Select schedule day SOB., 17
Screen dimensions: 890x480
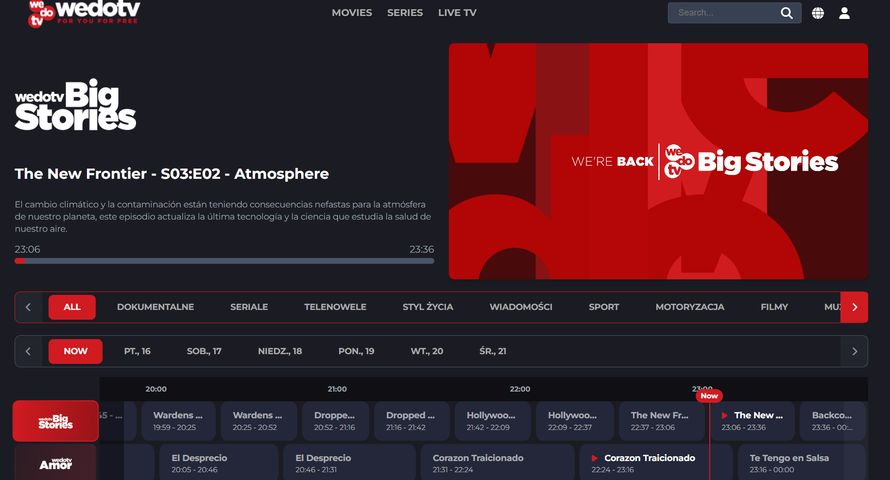click(x=204, y=351)
